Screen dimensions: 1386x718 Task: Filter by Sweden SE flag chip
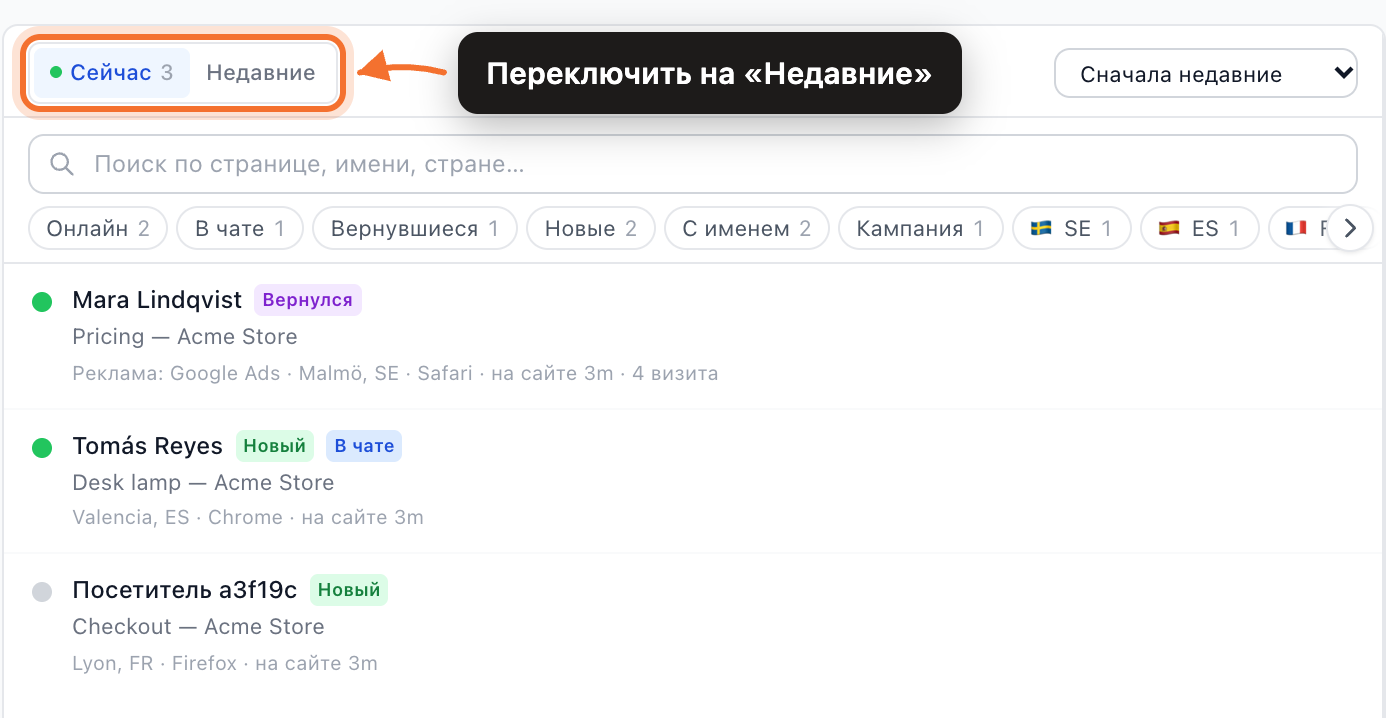click(1072, 228)
